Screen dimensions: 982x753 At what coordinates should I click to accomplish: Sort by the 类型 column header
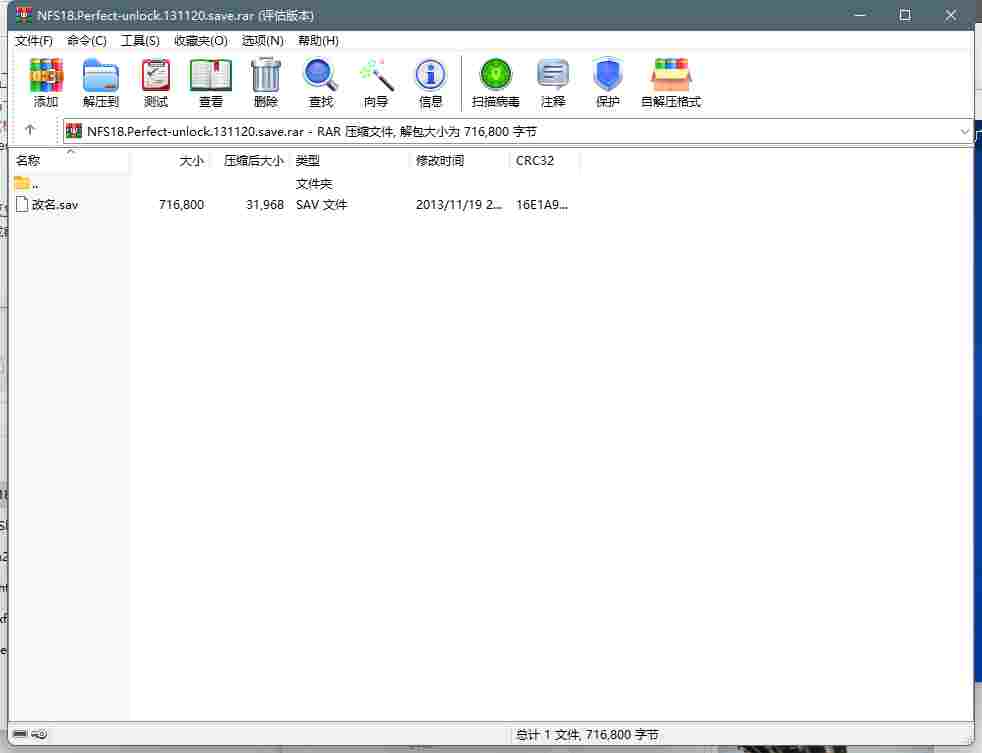click(350, 161)
